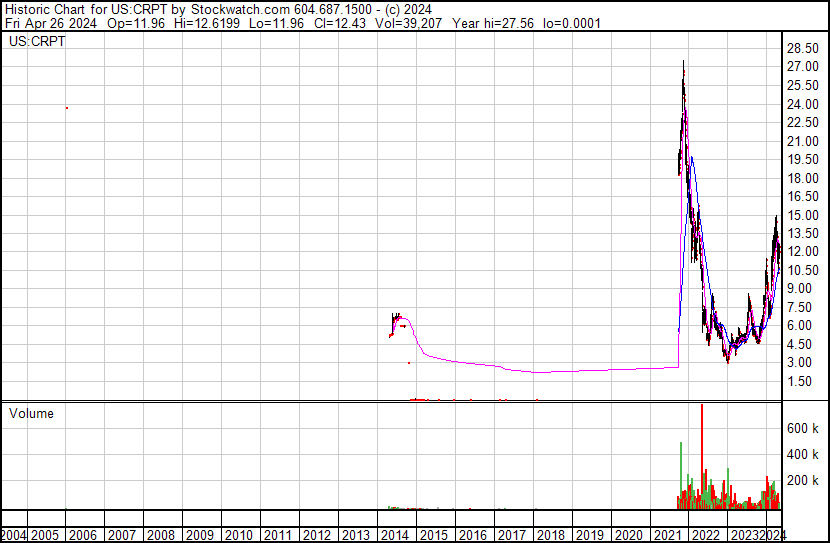Screen dimensions: 830x543
Task: Select the 2021 year axis label
Action: [x=667, y=535]
